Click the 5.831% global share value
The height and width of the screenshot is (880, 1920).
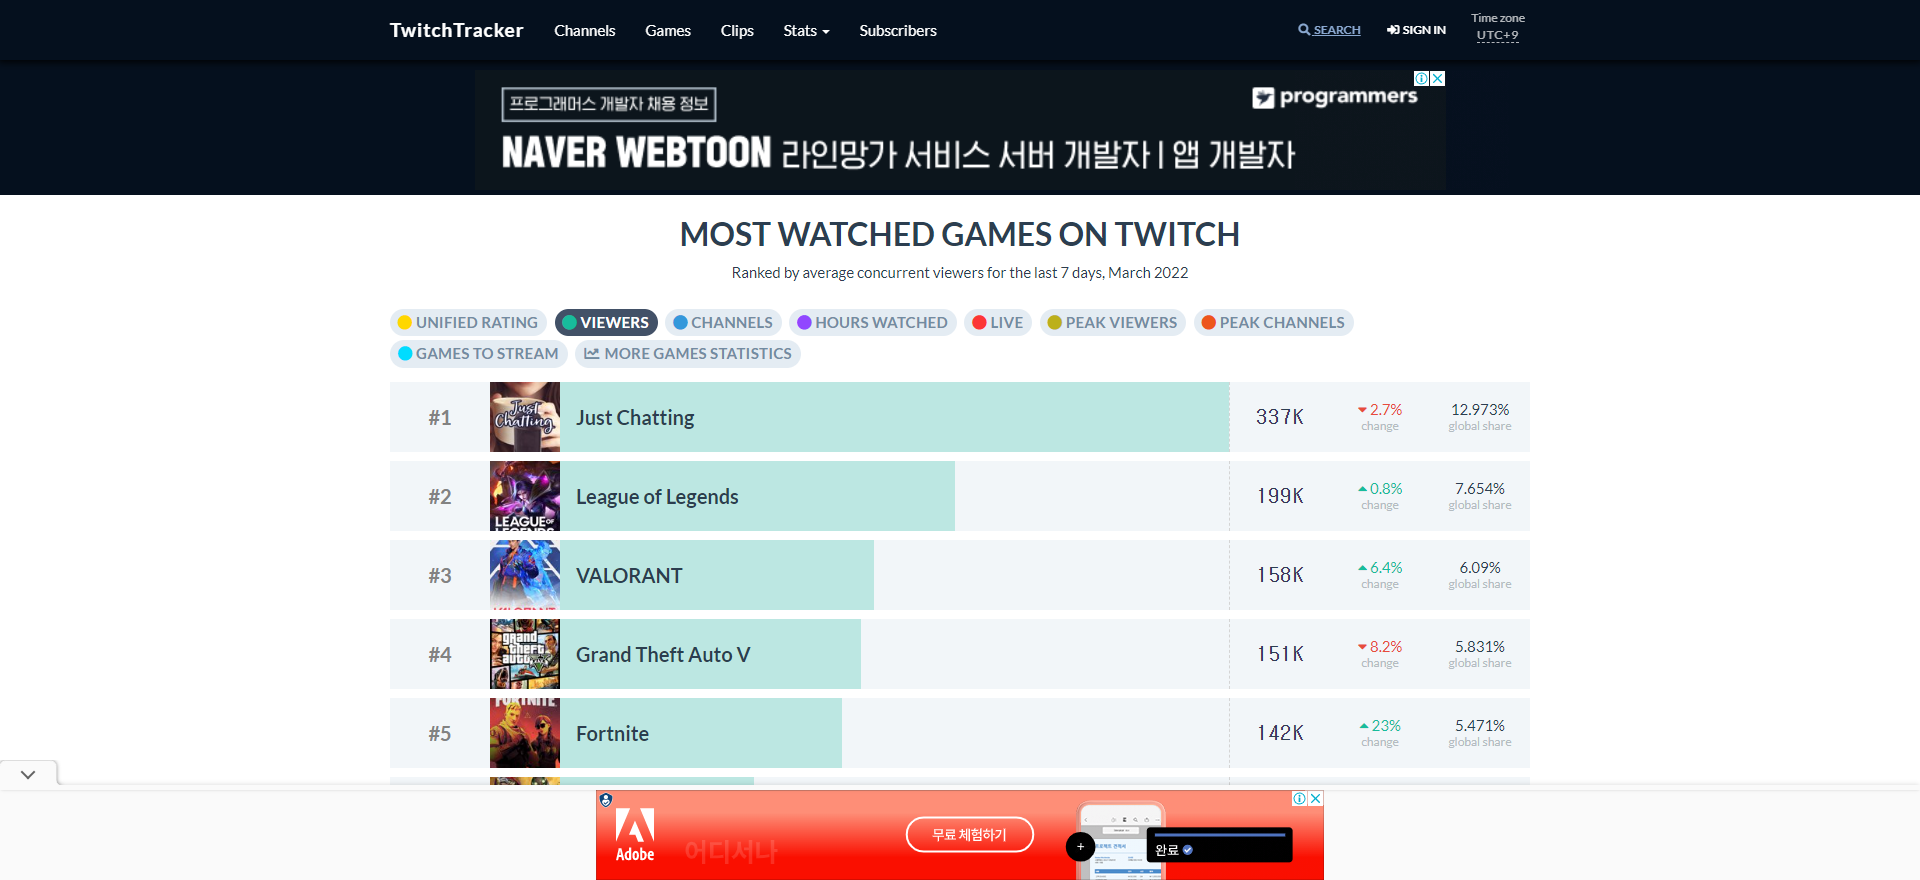[1480, 647]
